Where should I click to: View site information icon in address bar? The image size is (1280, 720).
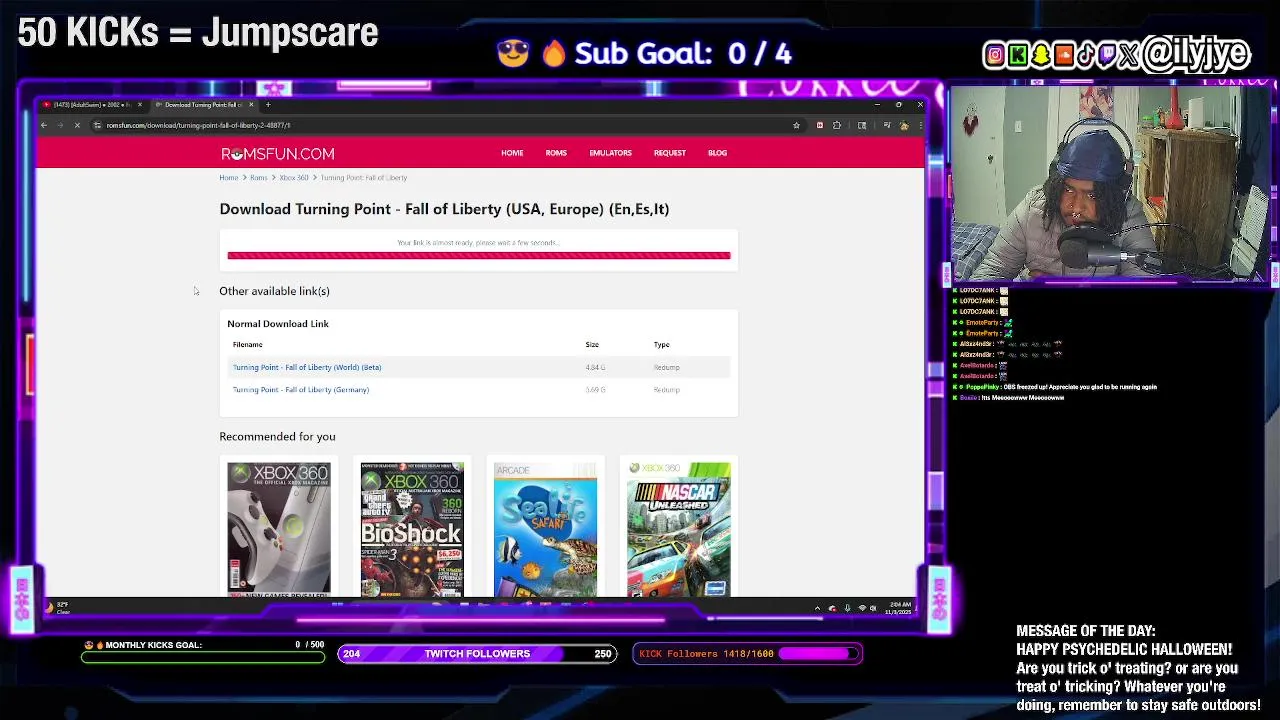[97, 125]
